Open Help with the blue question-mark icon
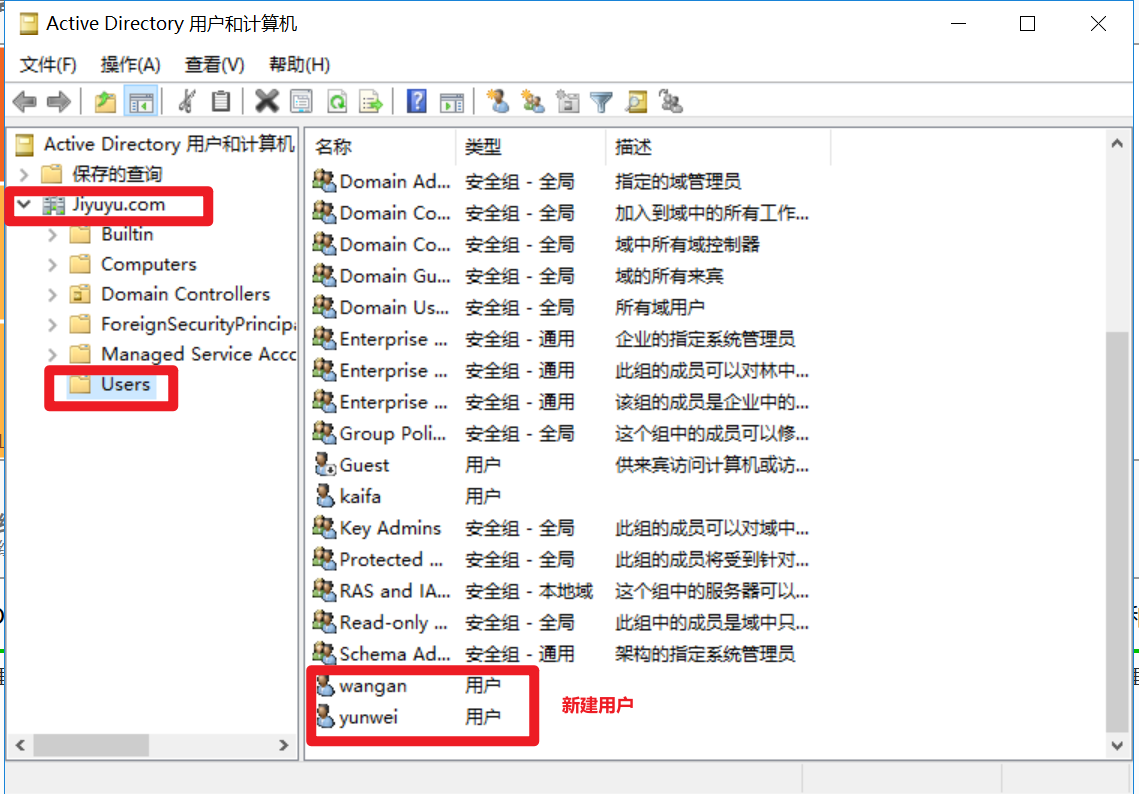The height and width of the screenshot is (794, 1139). 417,102
